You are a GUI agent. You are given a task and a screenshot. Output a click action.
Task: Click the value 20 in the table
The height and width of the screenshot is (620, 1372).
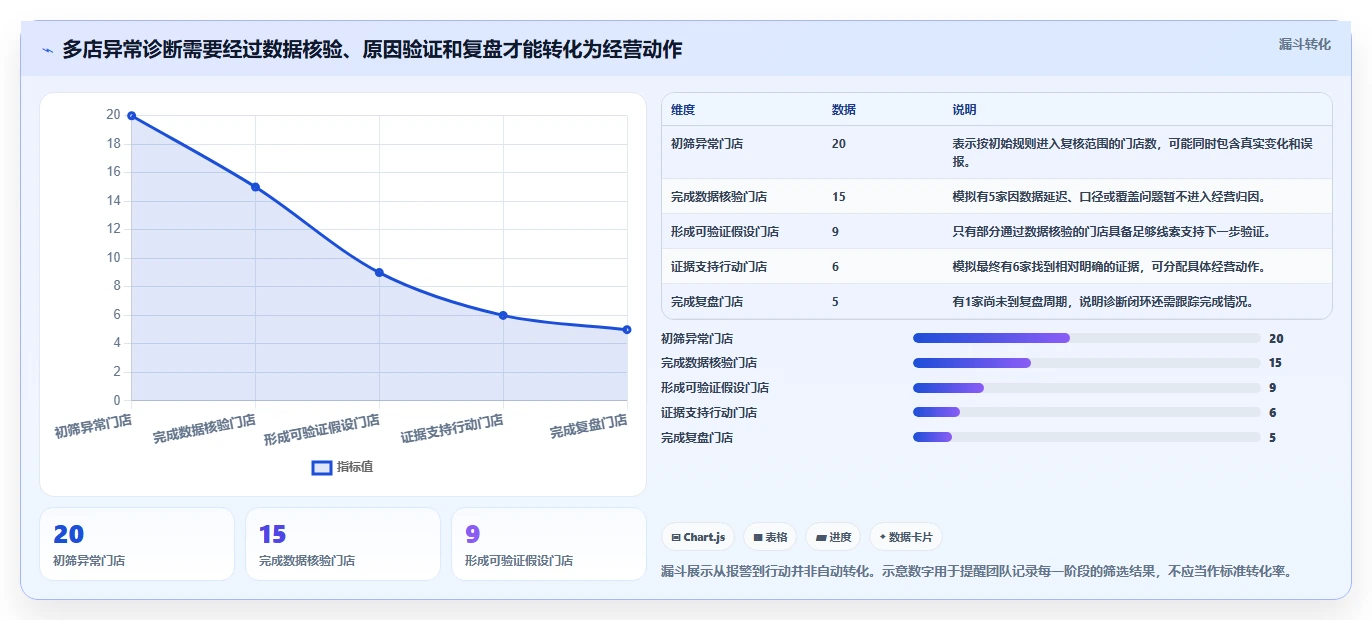838,144
